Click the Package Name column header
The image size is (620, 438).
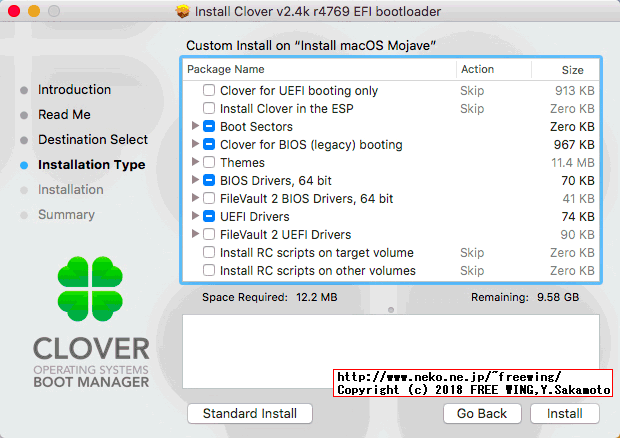click(319, 70)
